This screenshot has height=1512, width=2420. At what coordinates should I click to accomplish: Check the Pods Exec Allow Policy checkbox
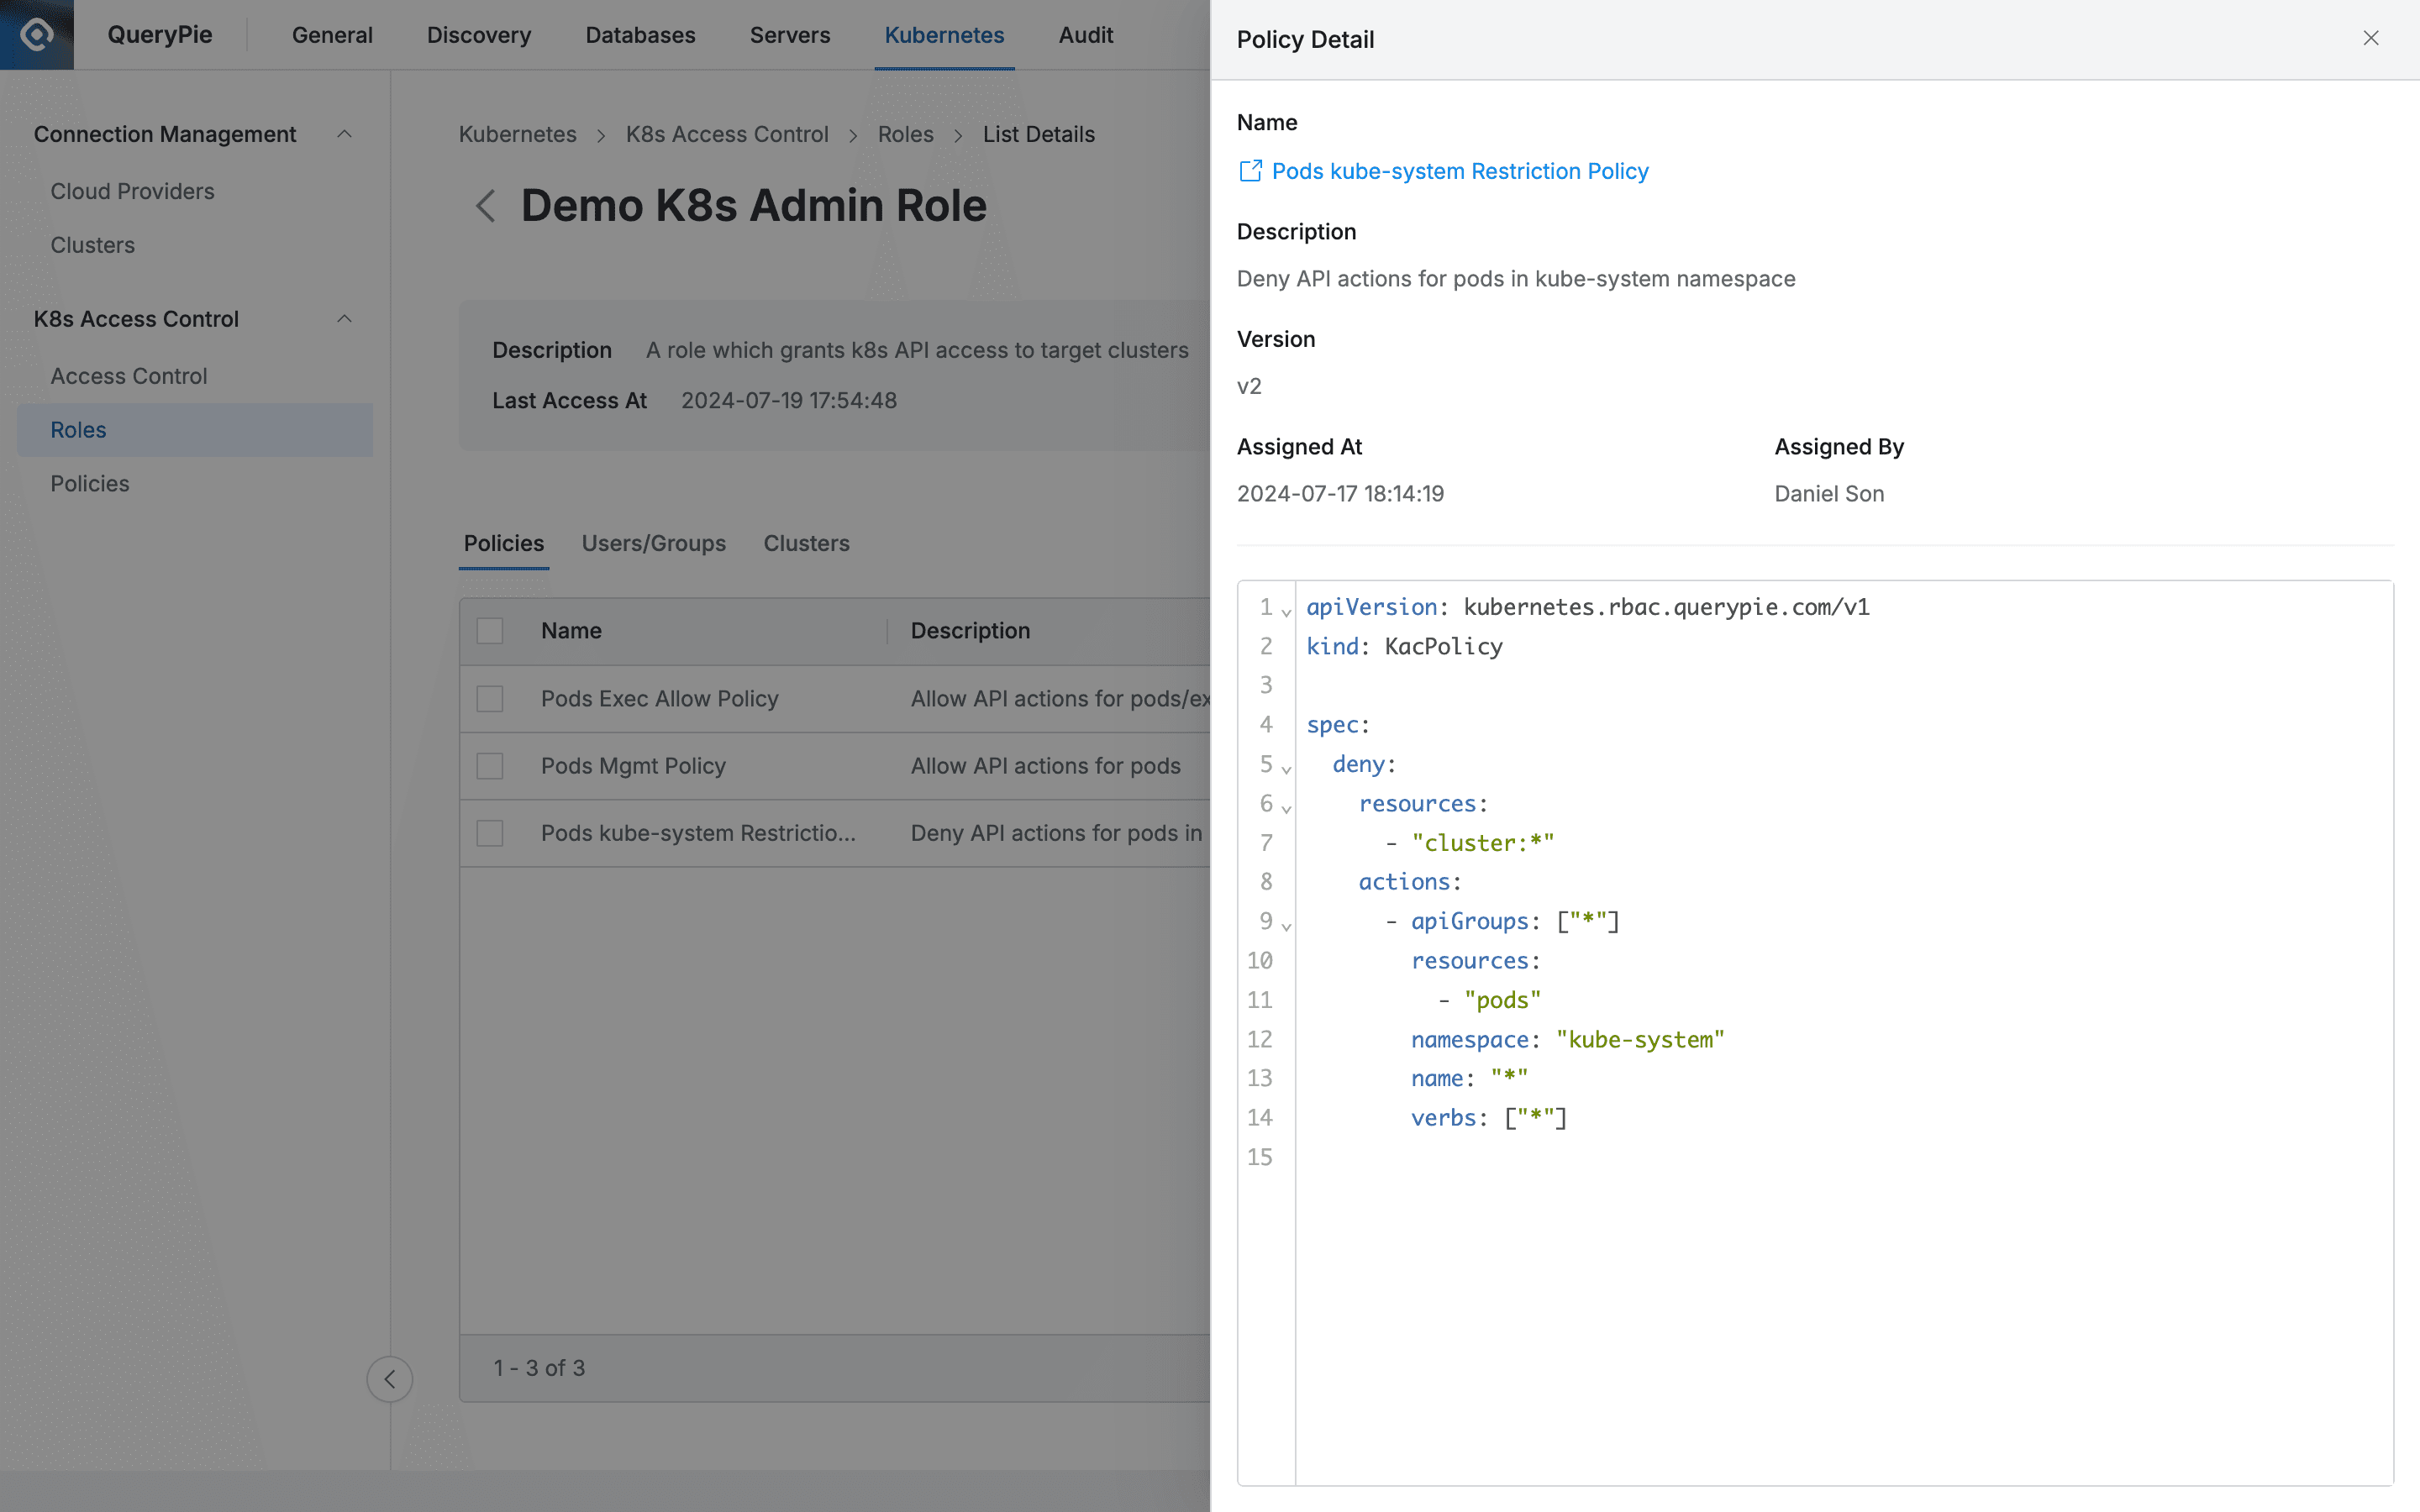pyautogui.click(x=490, y=699)
